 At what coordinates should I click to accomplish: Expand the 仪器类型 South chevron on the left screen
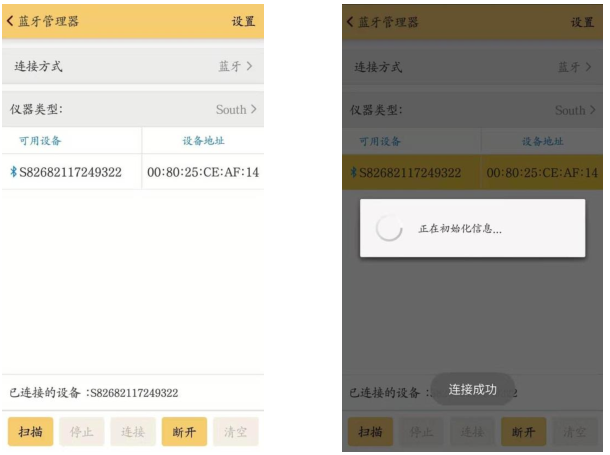[x=253, y=109]
